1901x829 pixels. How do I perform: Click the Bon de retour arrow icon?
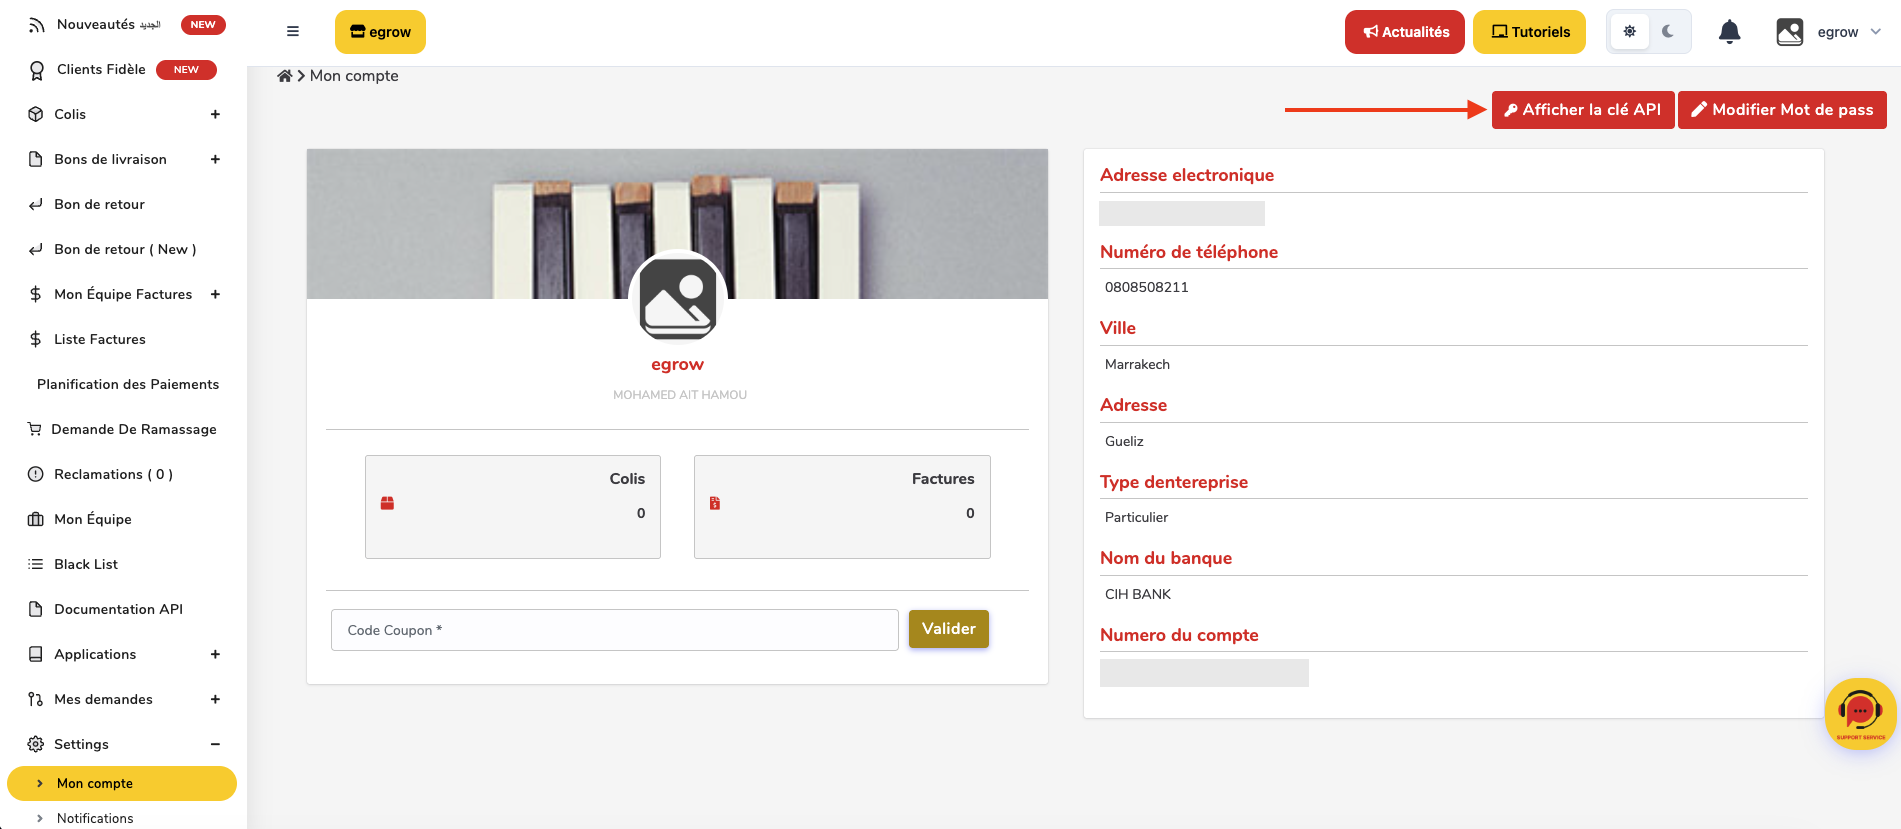click(x=35, y=204)
